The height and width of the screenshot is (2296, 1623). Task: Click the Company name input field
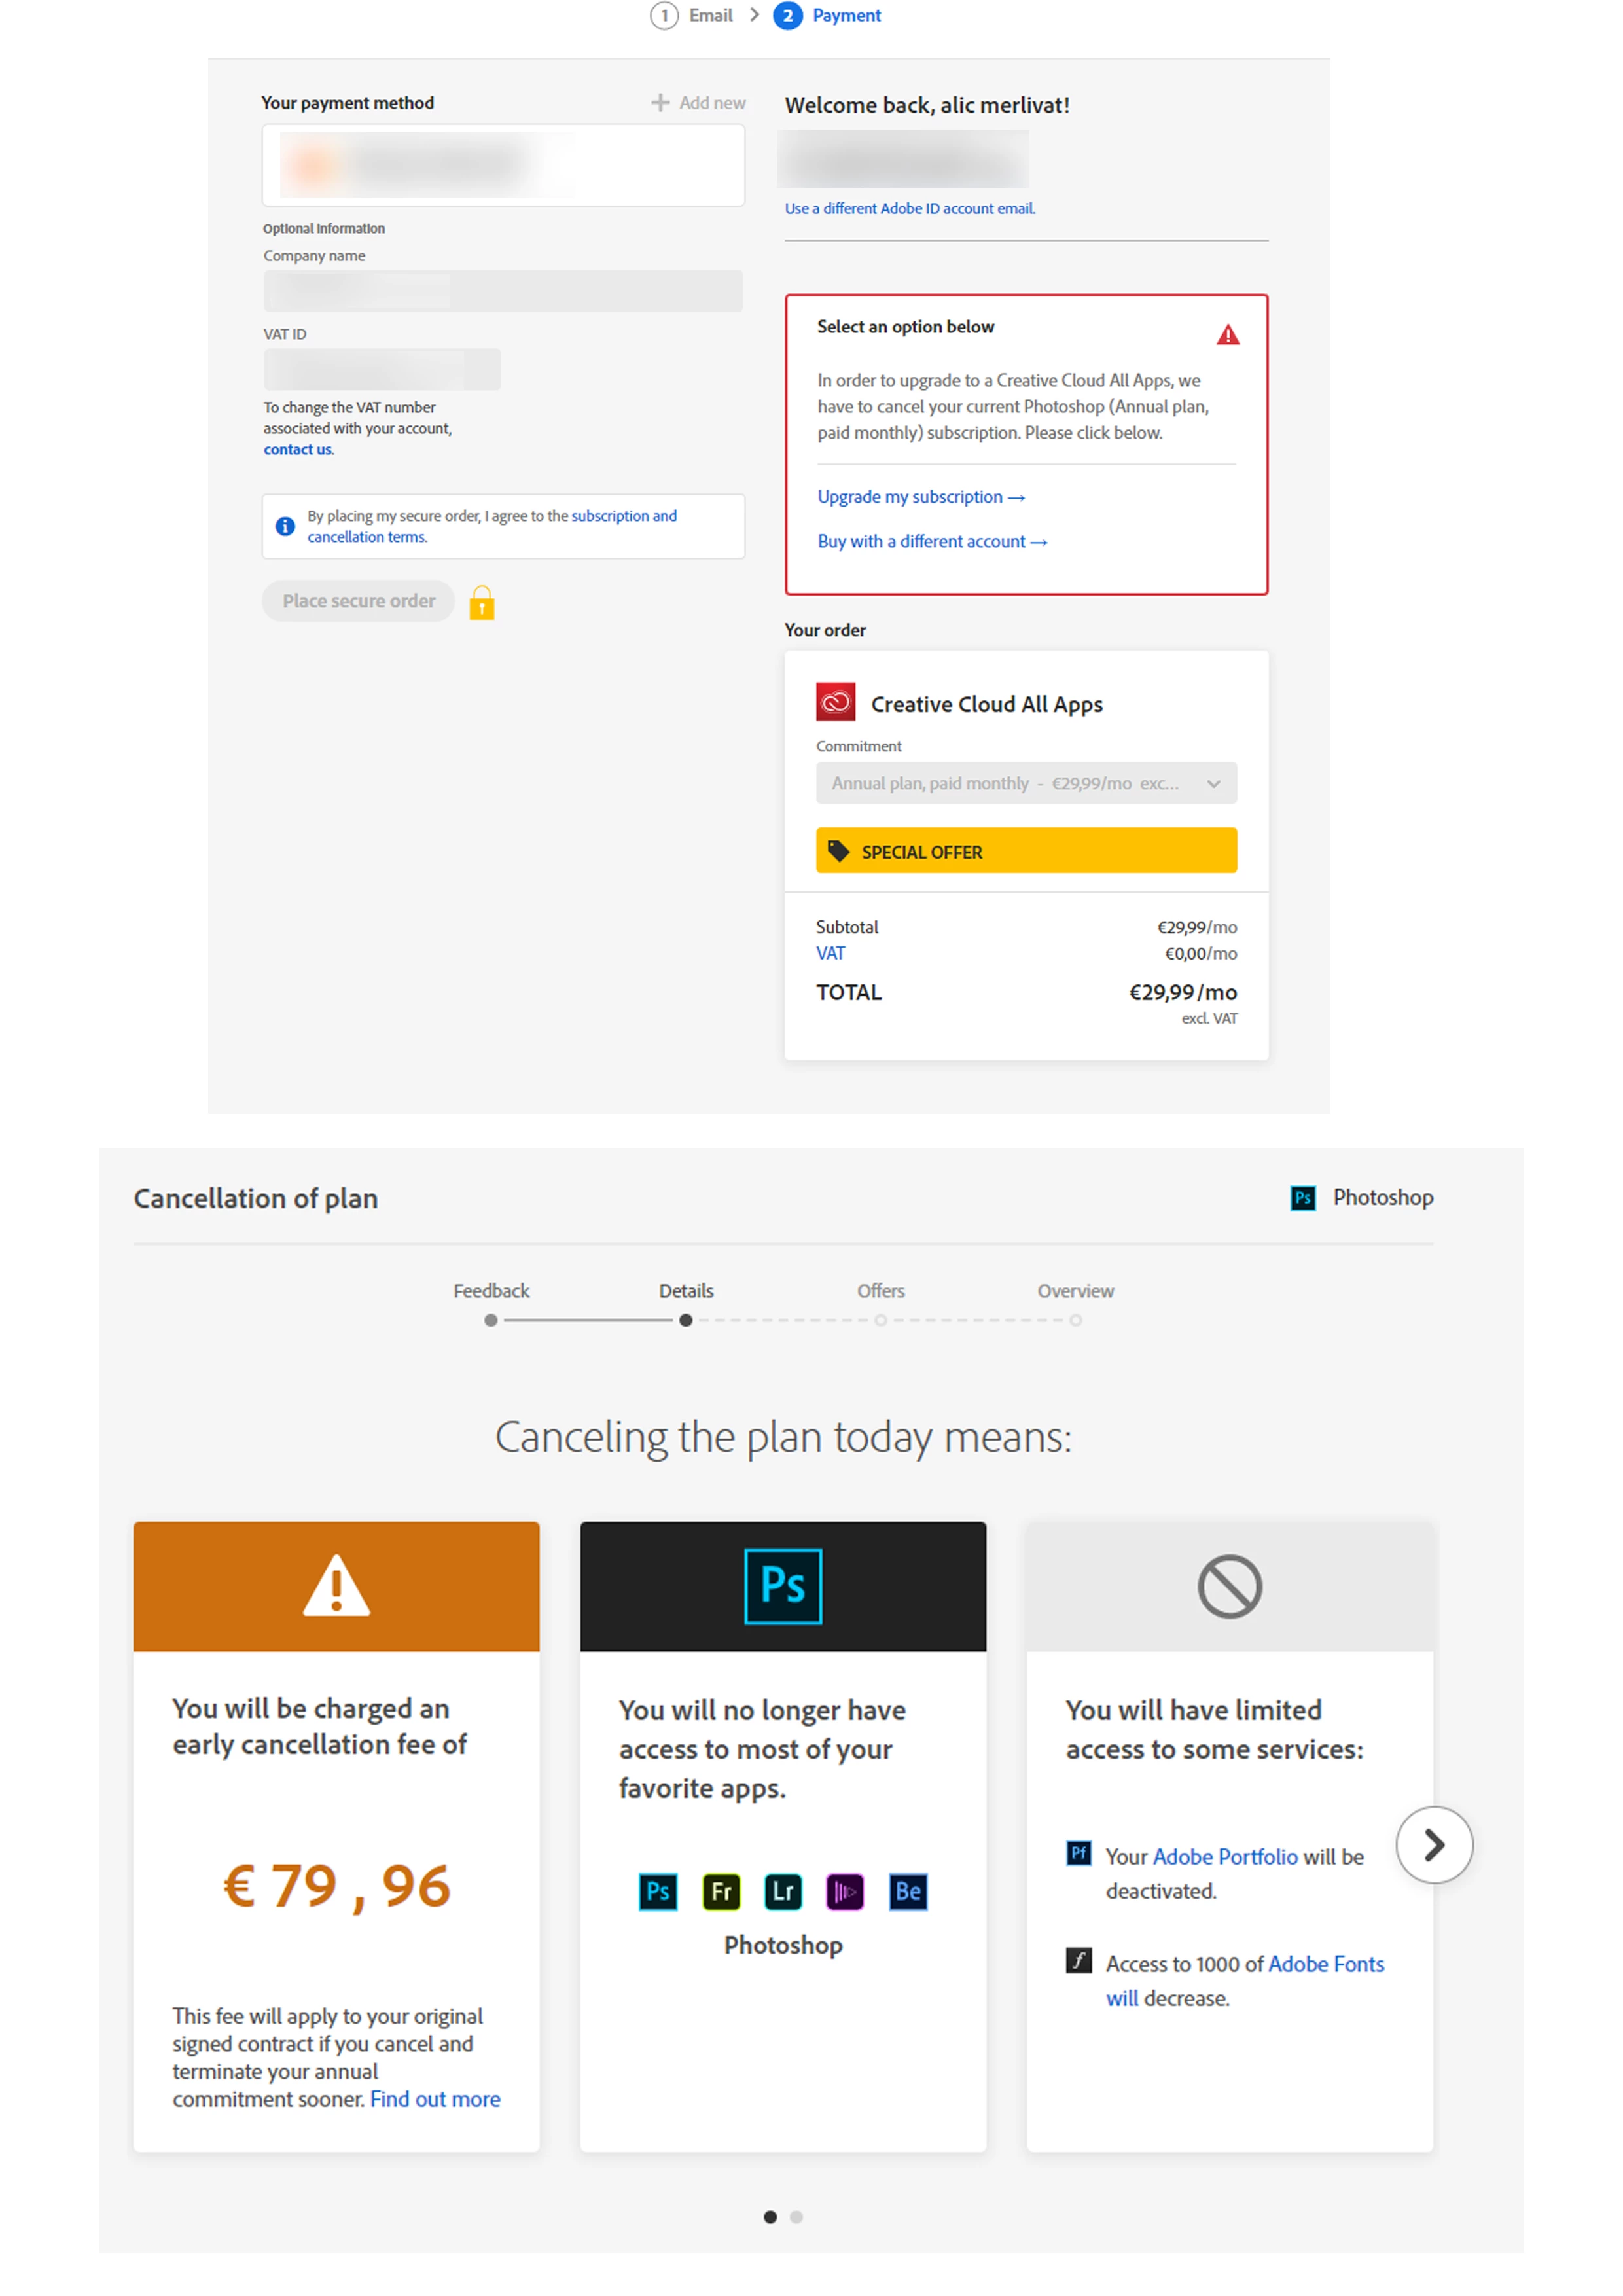point(503,291)
